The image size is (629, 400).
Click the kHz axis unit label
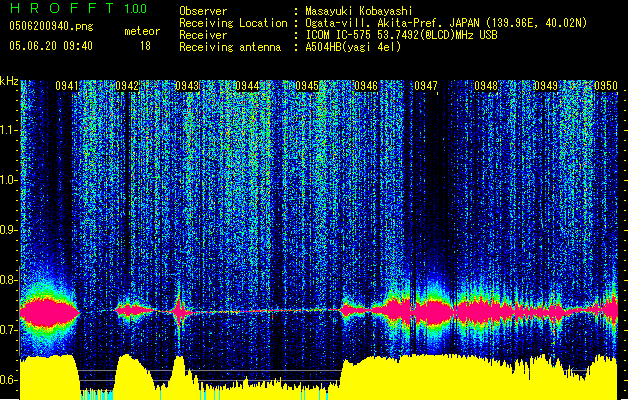coord(9,81)
